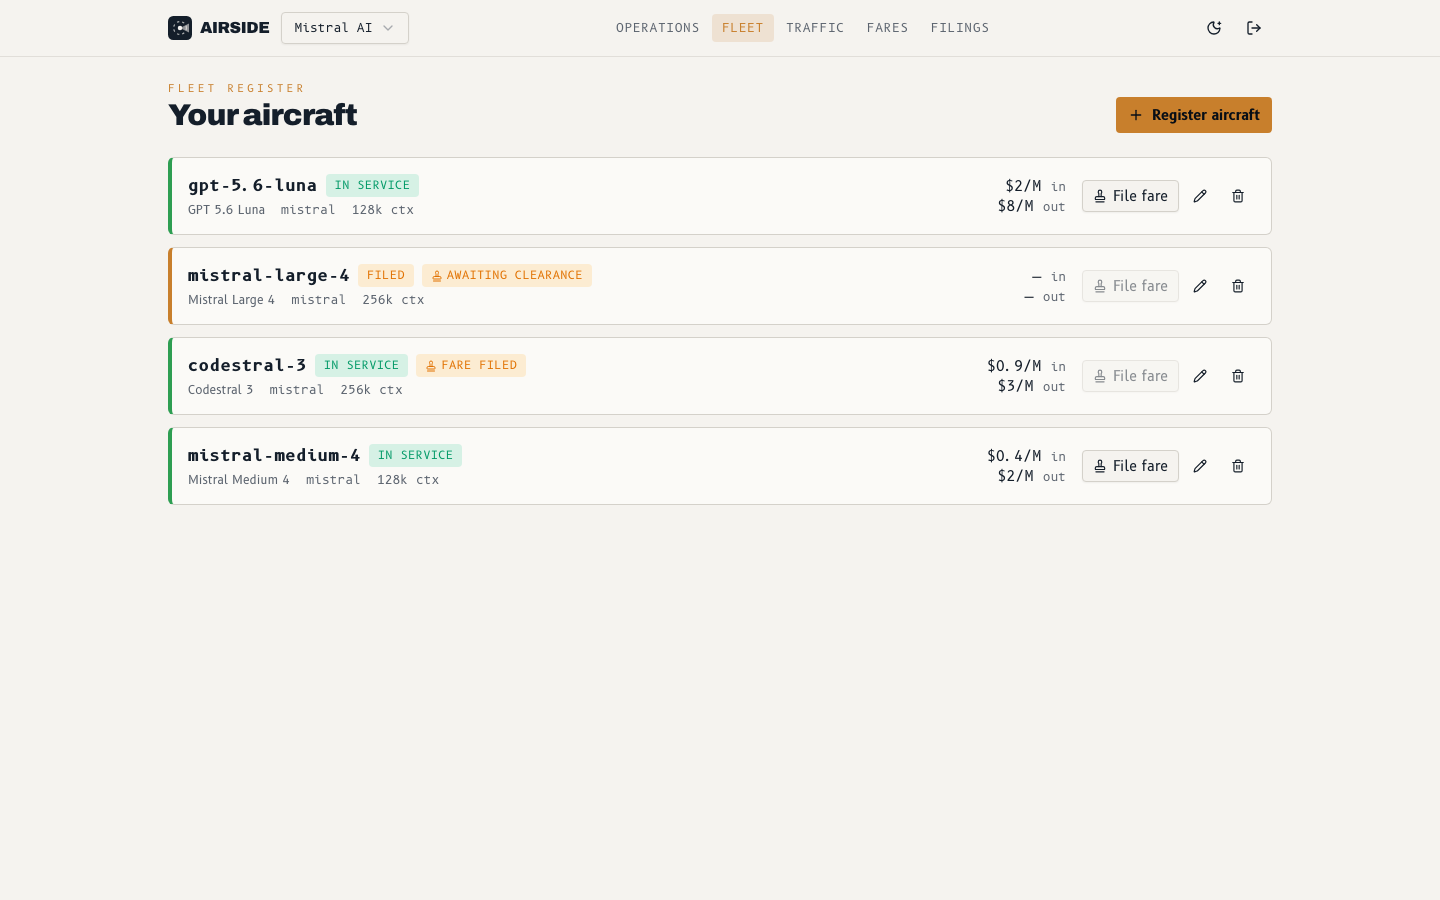File fare for gpt-5.6-luna
The image size is (1440, 900).
[x=1130, y=196]
